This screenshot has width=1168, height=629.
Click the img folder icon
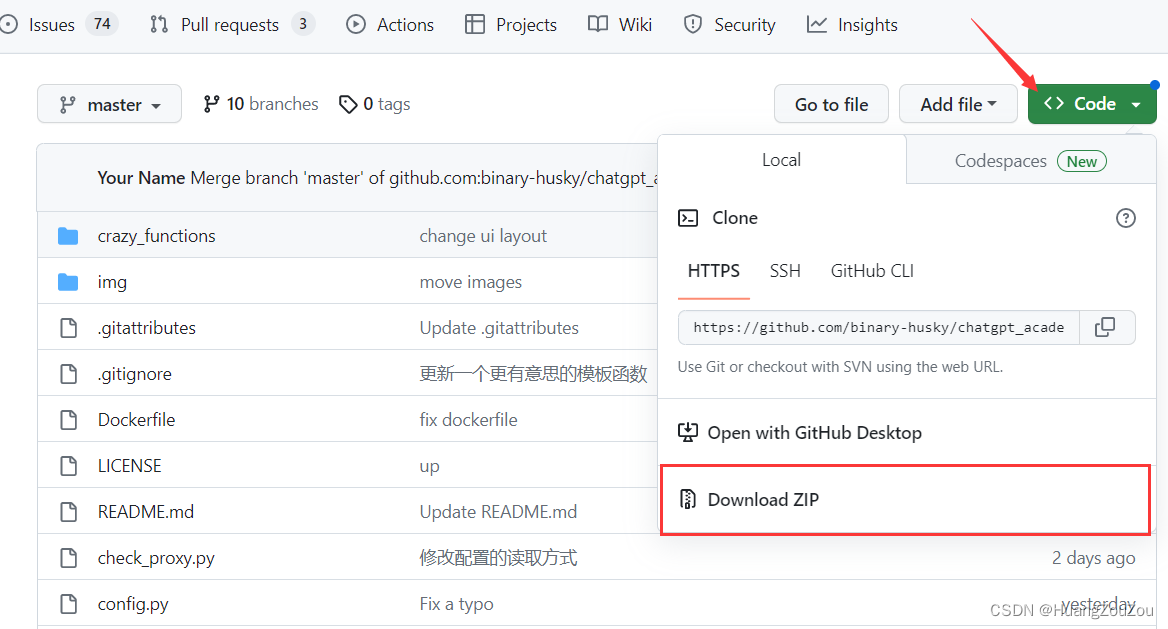[68, 282]
